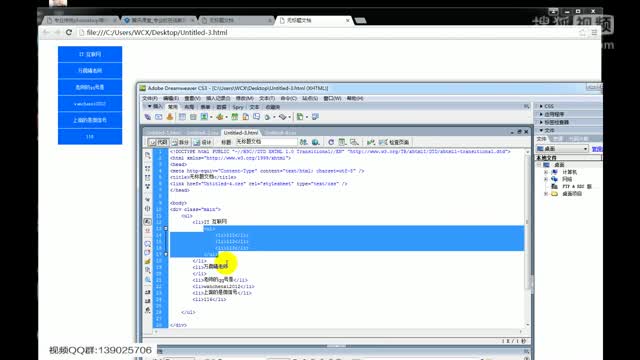Screen dimensions: 640x360
Task: Click the Apply Comment coding toolbar icon
Action: (148, 244)
